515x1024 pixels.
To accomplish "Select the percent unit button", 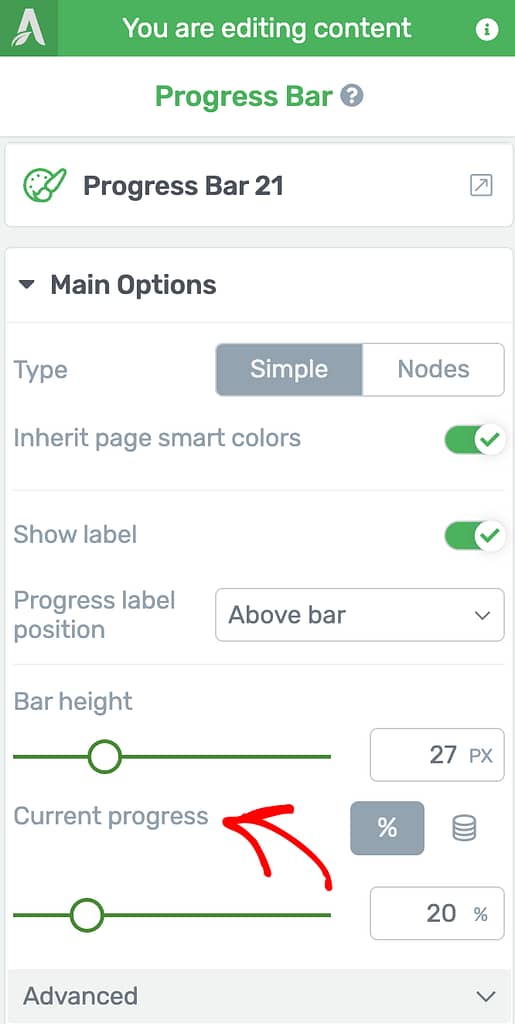I will point(387,828).
